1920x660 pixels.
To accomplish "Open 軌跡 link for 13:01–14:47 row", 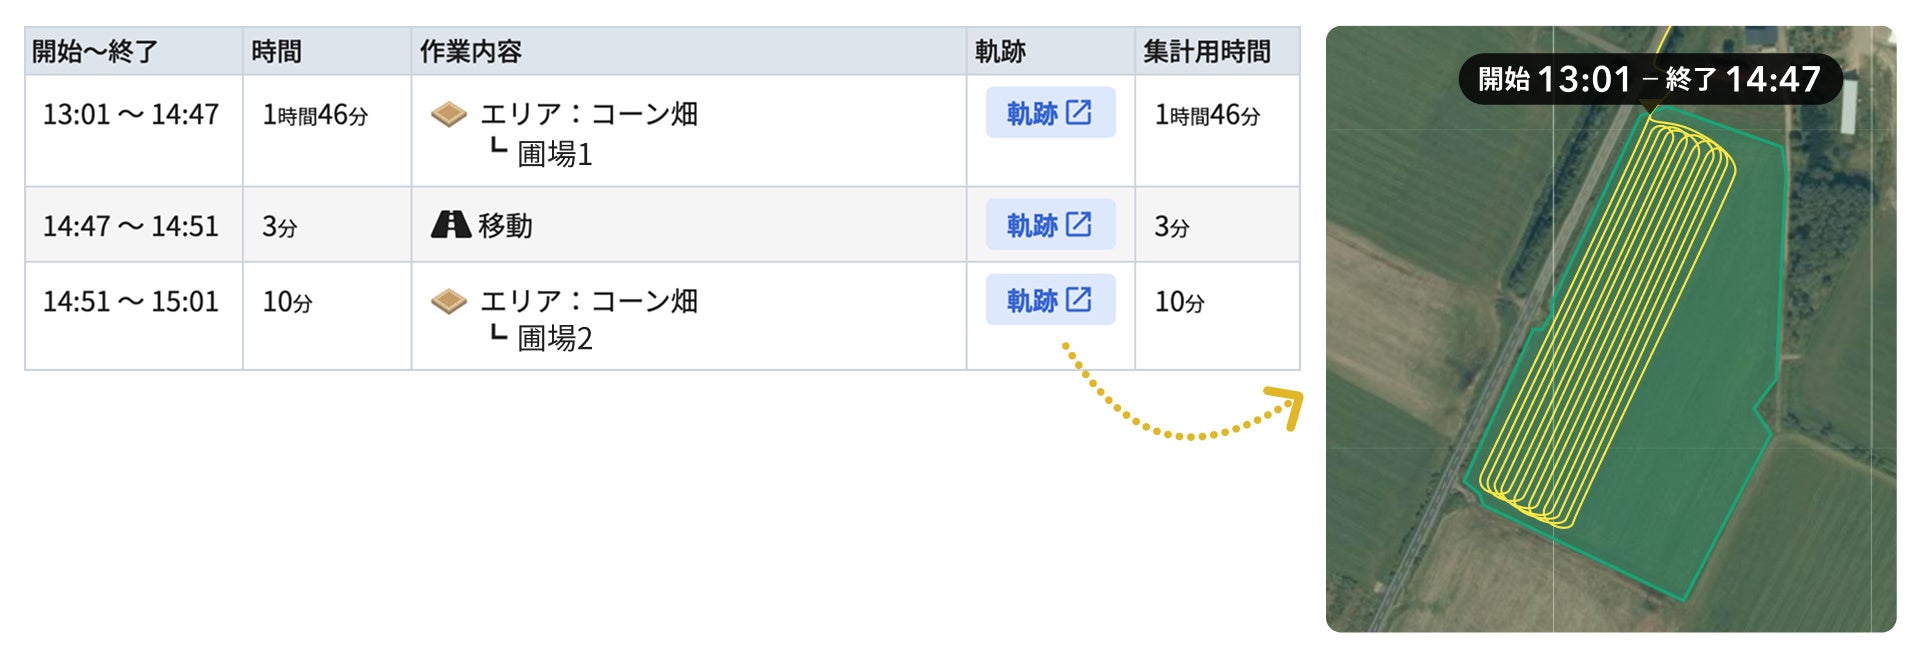I will coord(1050,112).
